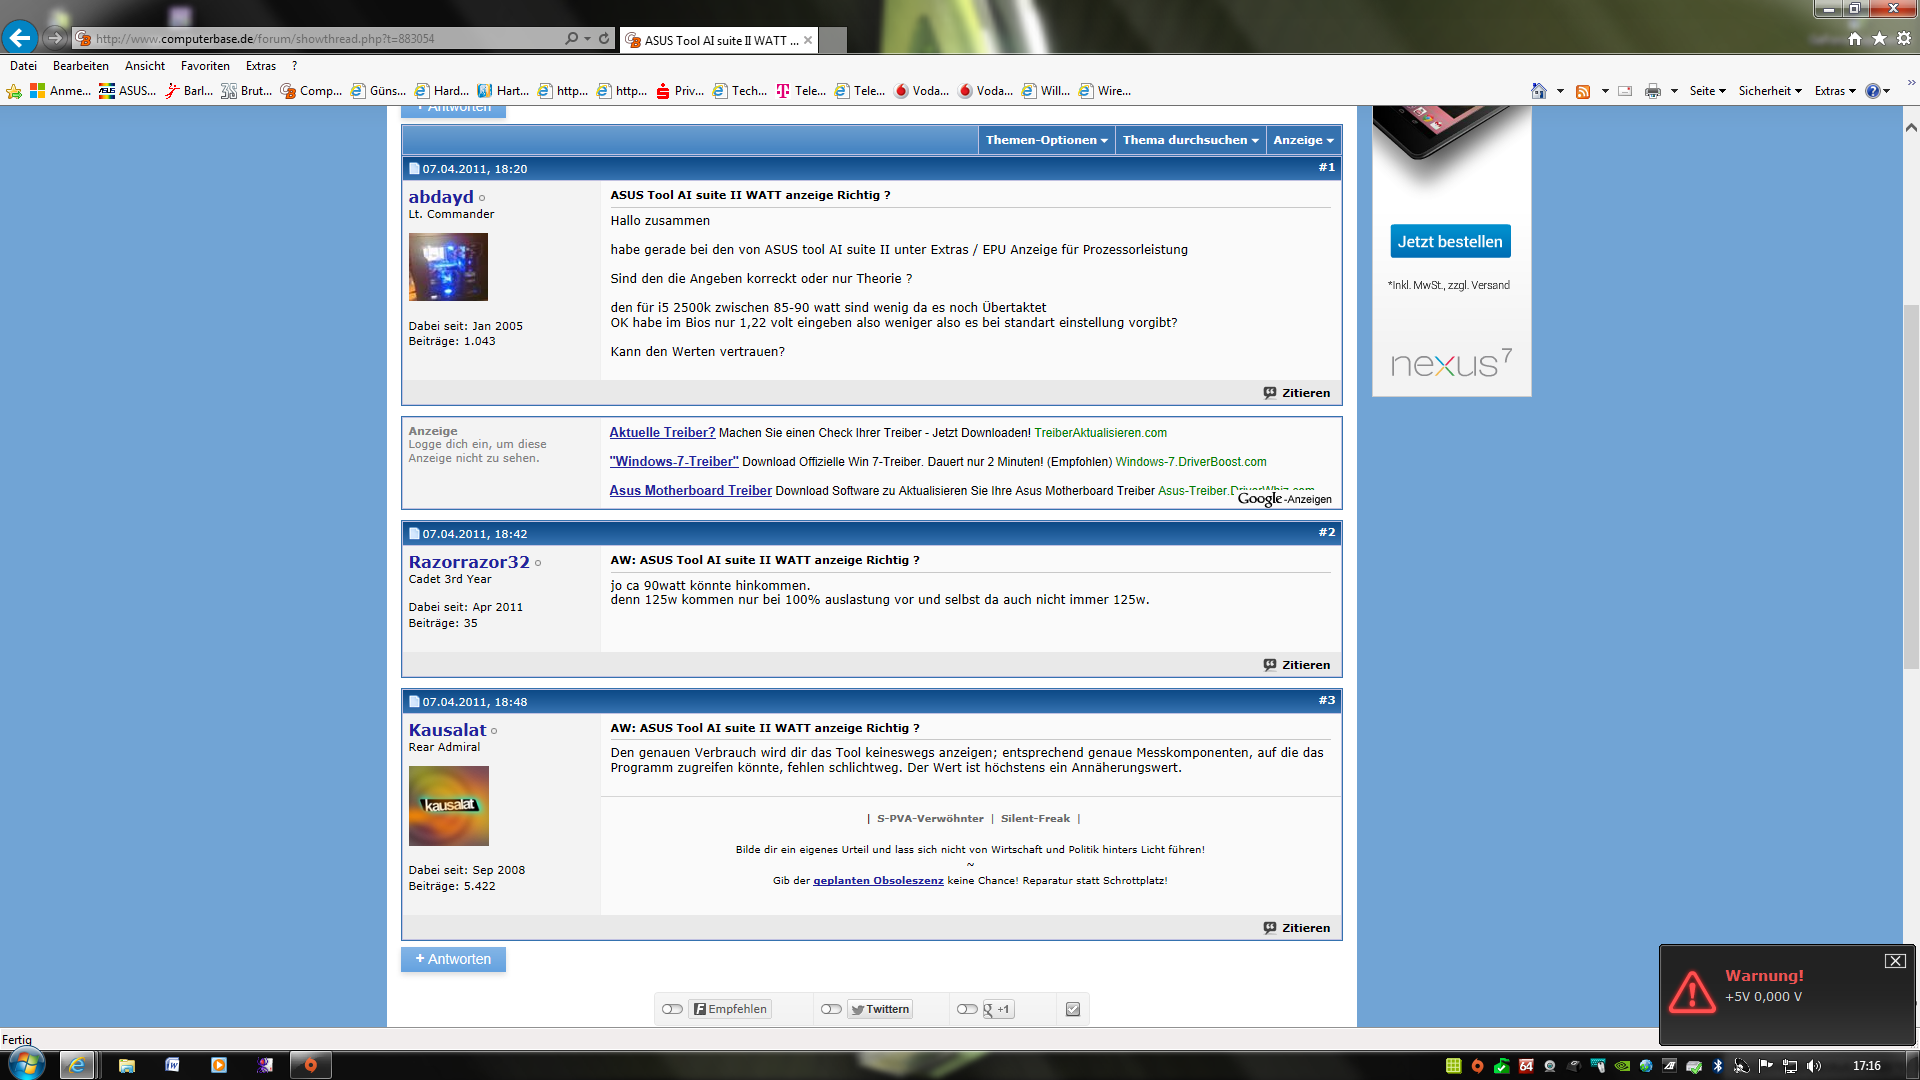Open the RSS feeds icon in command bar
The image size is (1920, 1080).
pos(1583,91)
